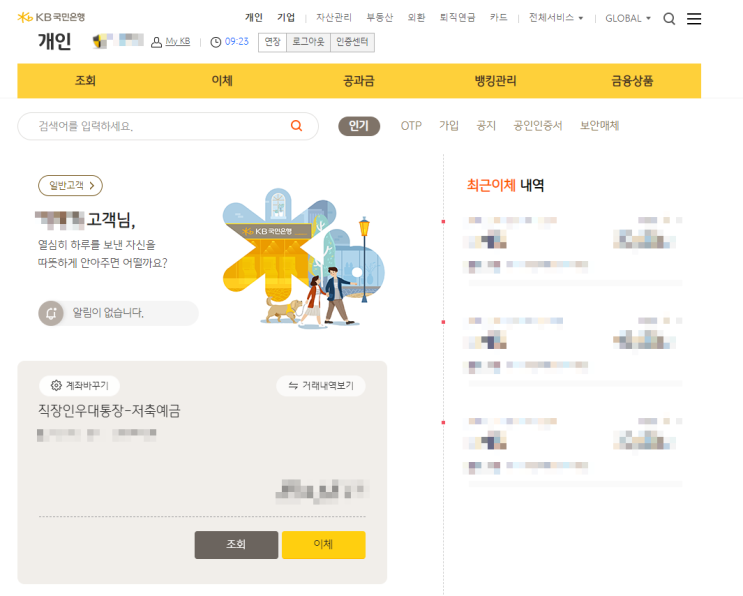Open 카드 in the top navigation
The width and height of the screenshot is (743, 596).
[498, 18]
